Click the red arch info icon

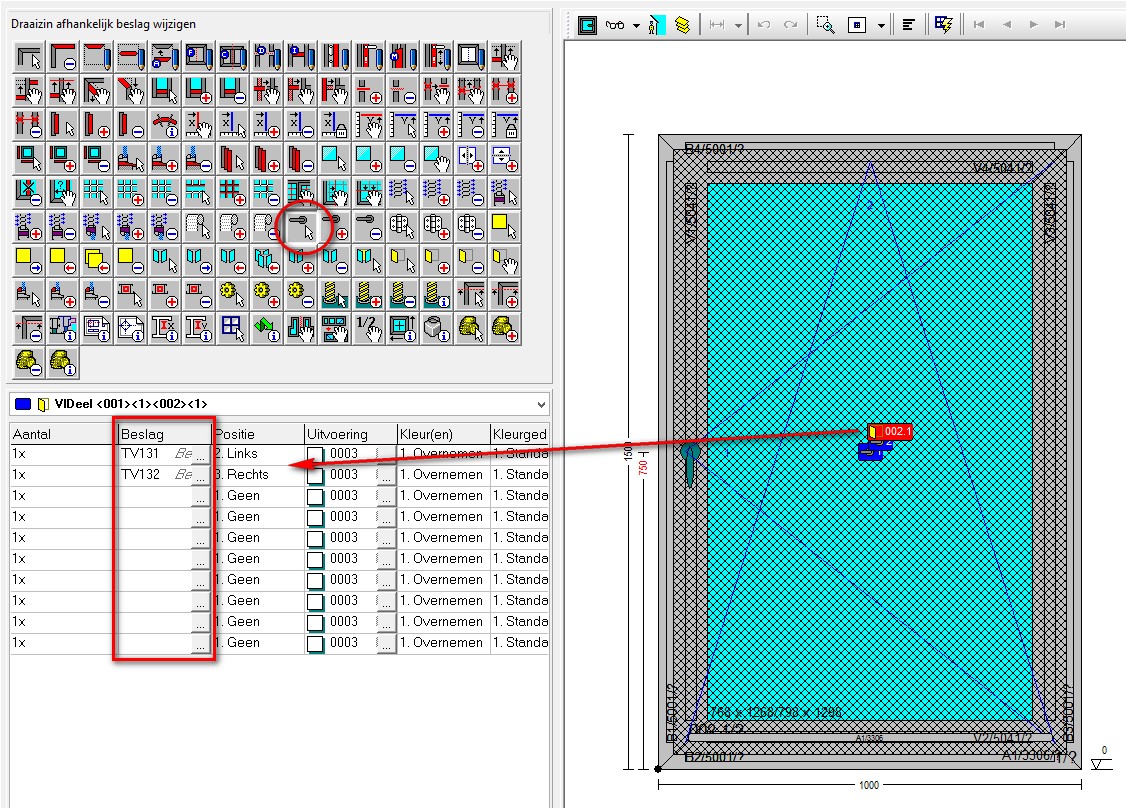[x=167, y=125]
